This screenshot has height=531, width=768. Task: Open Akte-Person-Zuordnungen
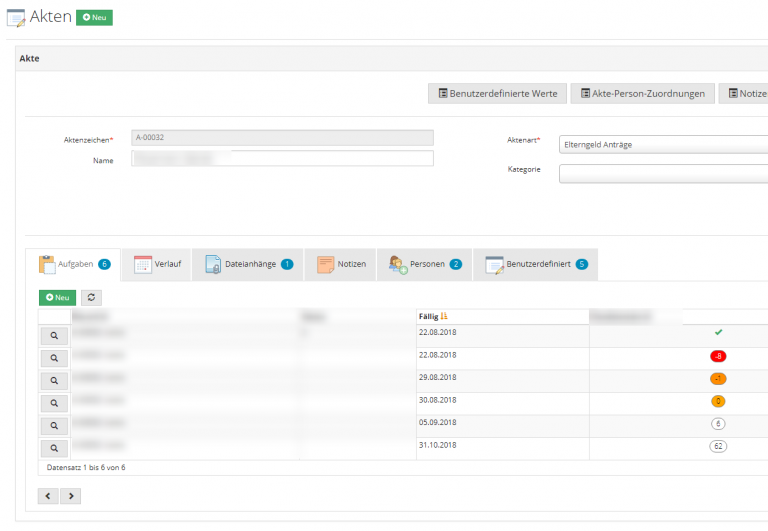(x=643, y=94)
